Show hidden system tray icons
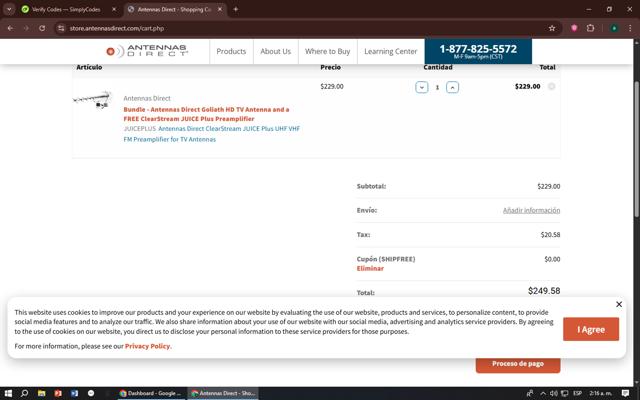Image resolution: width=640 pixels, height=400 pixels. coord(543,393)
